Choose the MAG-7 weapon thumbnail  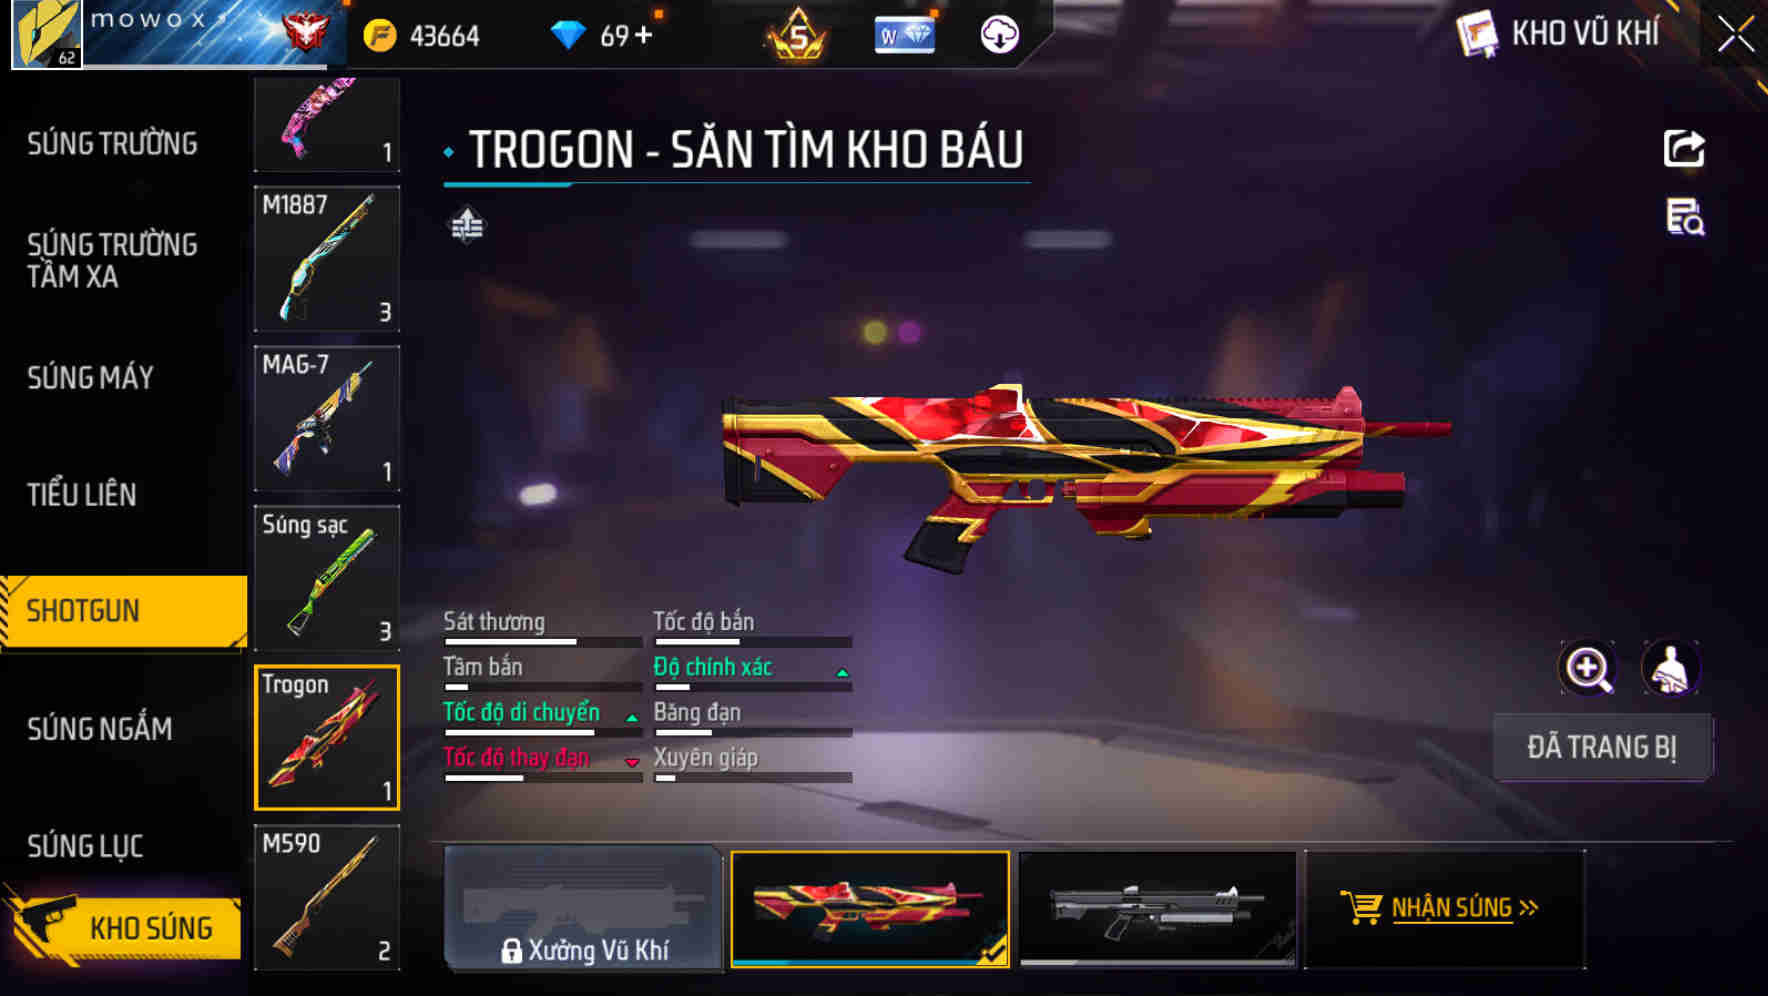click(x=327, y=418)
